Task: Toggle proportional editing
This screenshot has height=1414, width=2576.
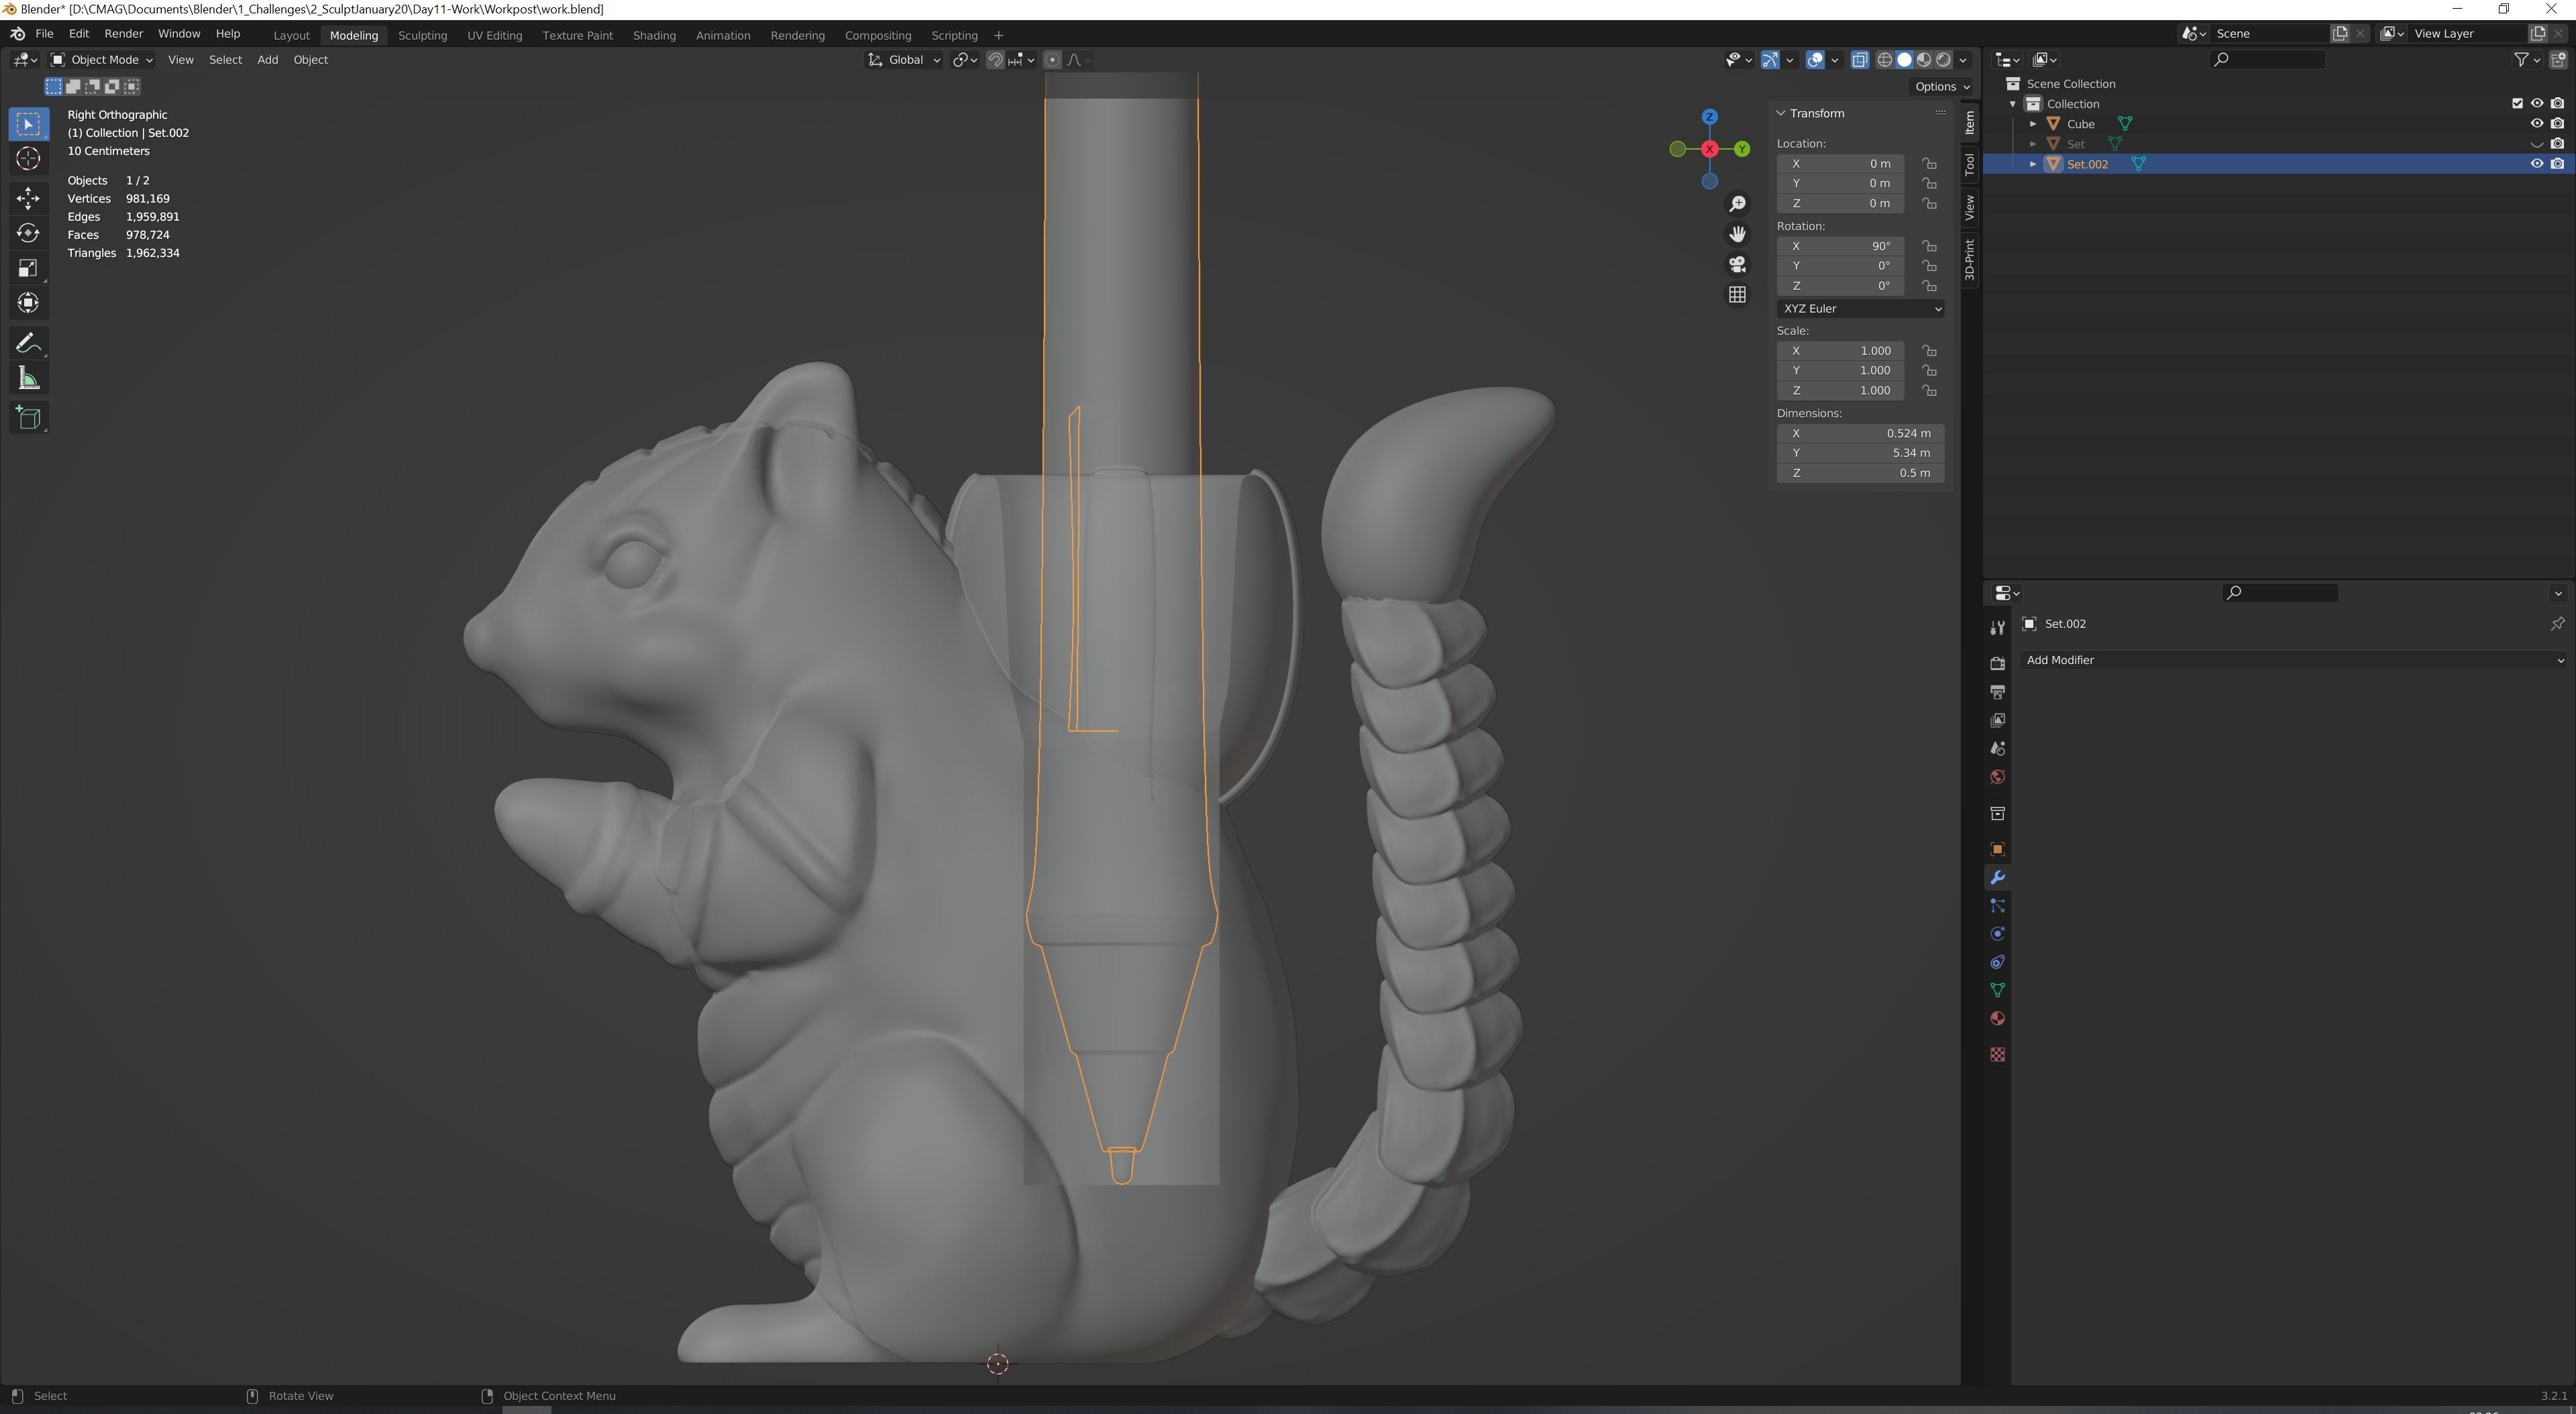Action: [1052, 60]
